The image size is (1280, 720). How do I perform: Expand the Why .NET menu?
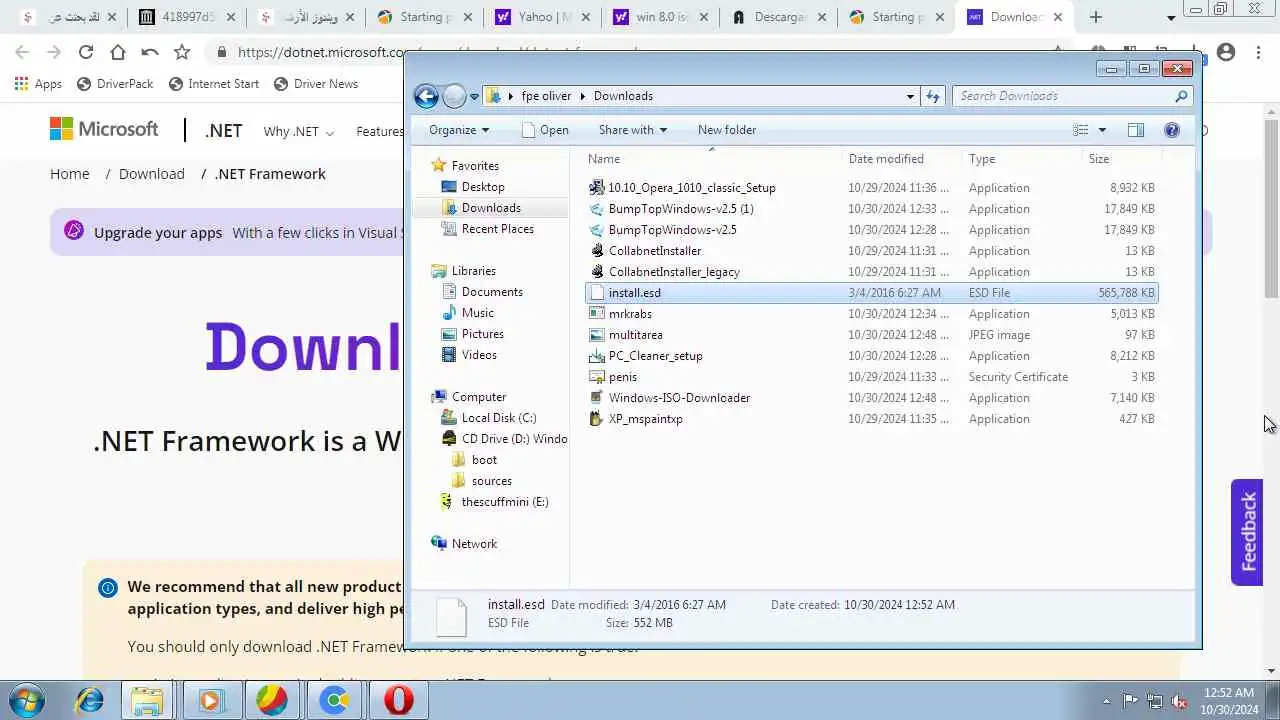[x=298, y=131]
